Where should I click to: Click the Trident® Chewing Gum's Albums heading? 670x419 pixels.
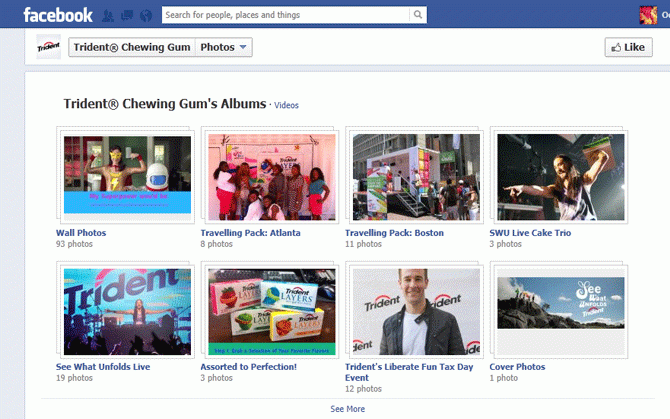pos(165,104)
